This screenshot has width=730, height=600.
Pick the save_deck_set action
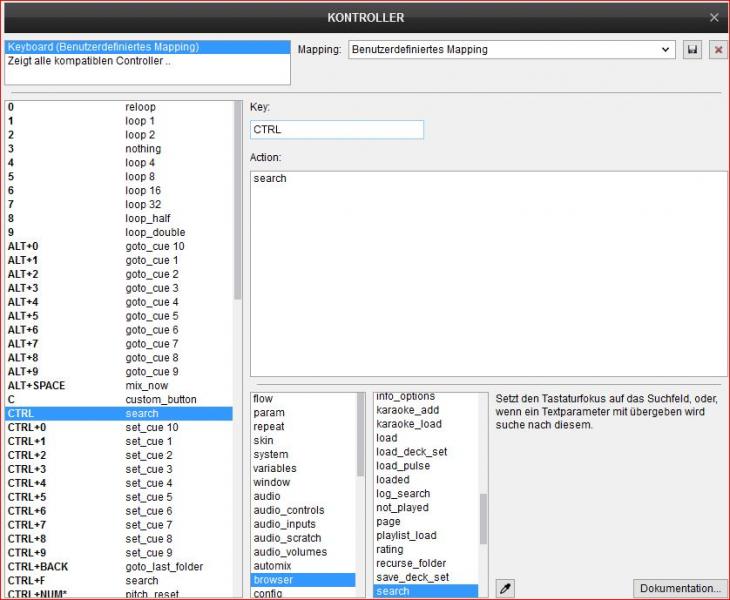426,578
